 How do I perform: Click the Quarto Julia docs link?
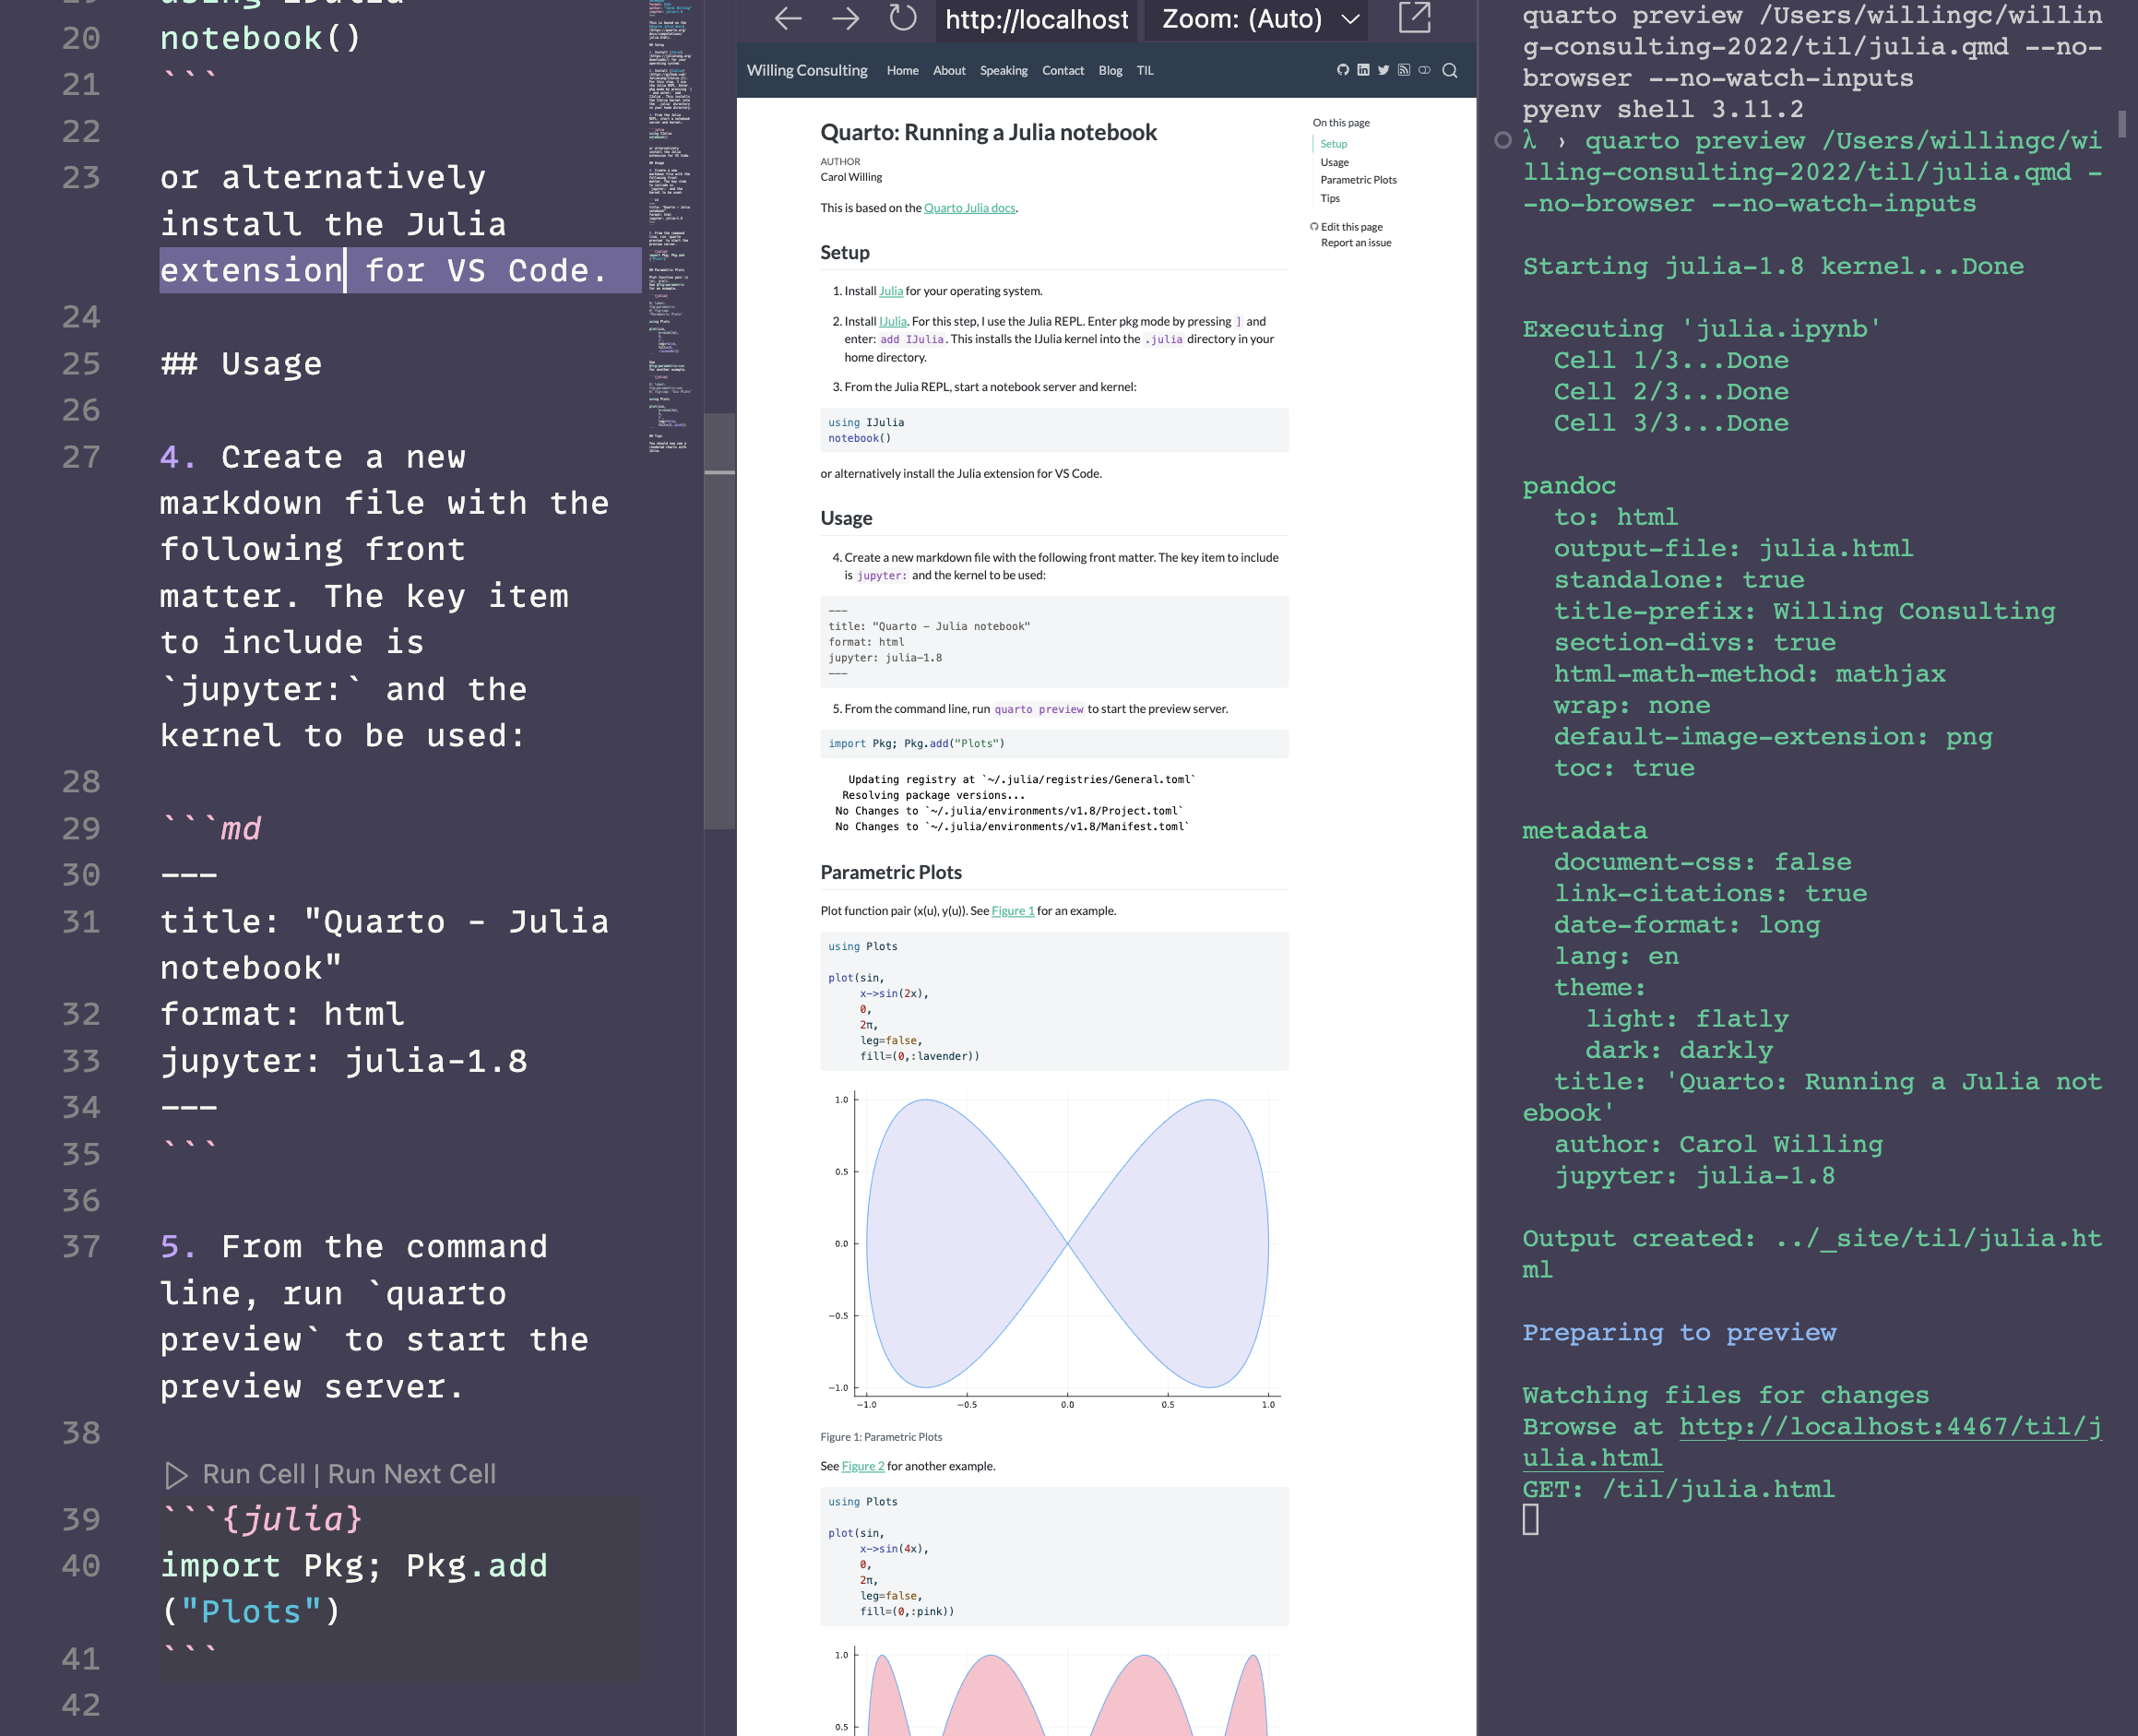coord(969,208)
